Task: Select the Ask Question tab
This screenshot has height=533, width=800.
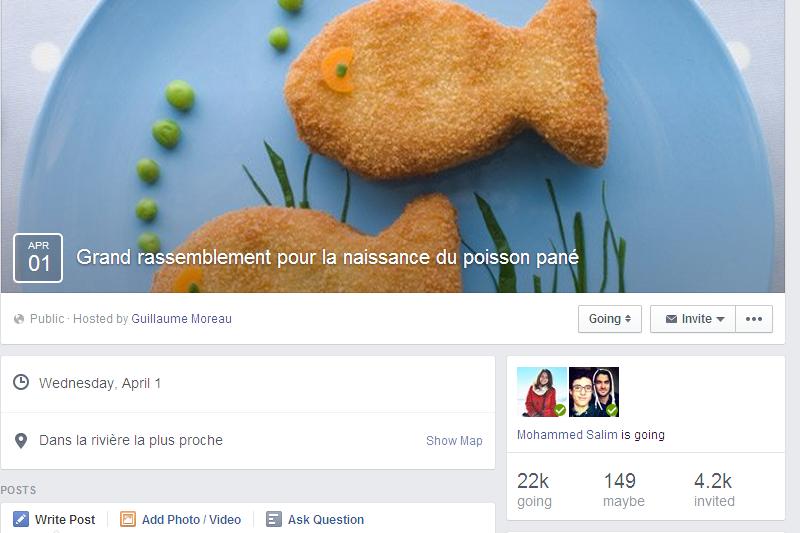Action: pyautogui.click(x=315, y=519)
